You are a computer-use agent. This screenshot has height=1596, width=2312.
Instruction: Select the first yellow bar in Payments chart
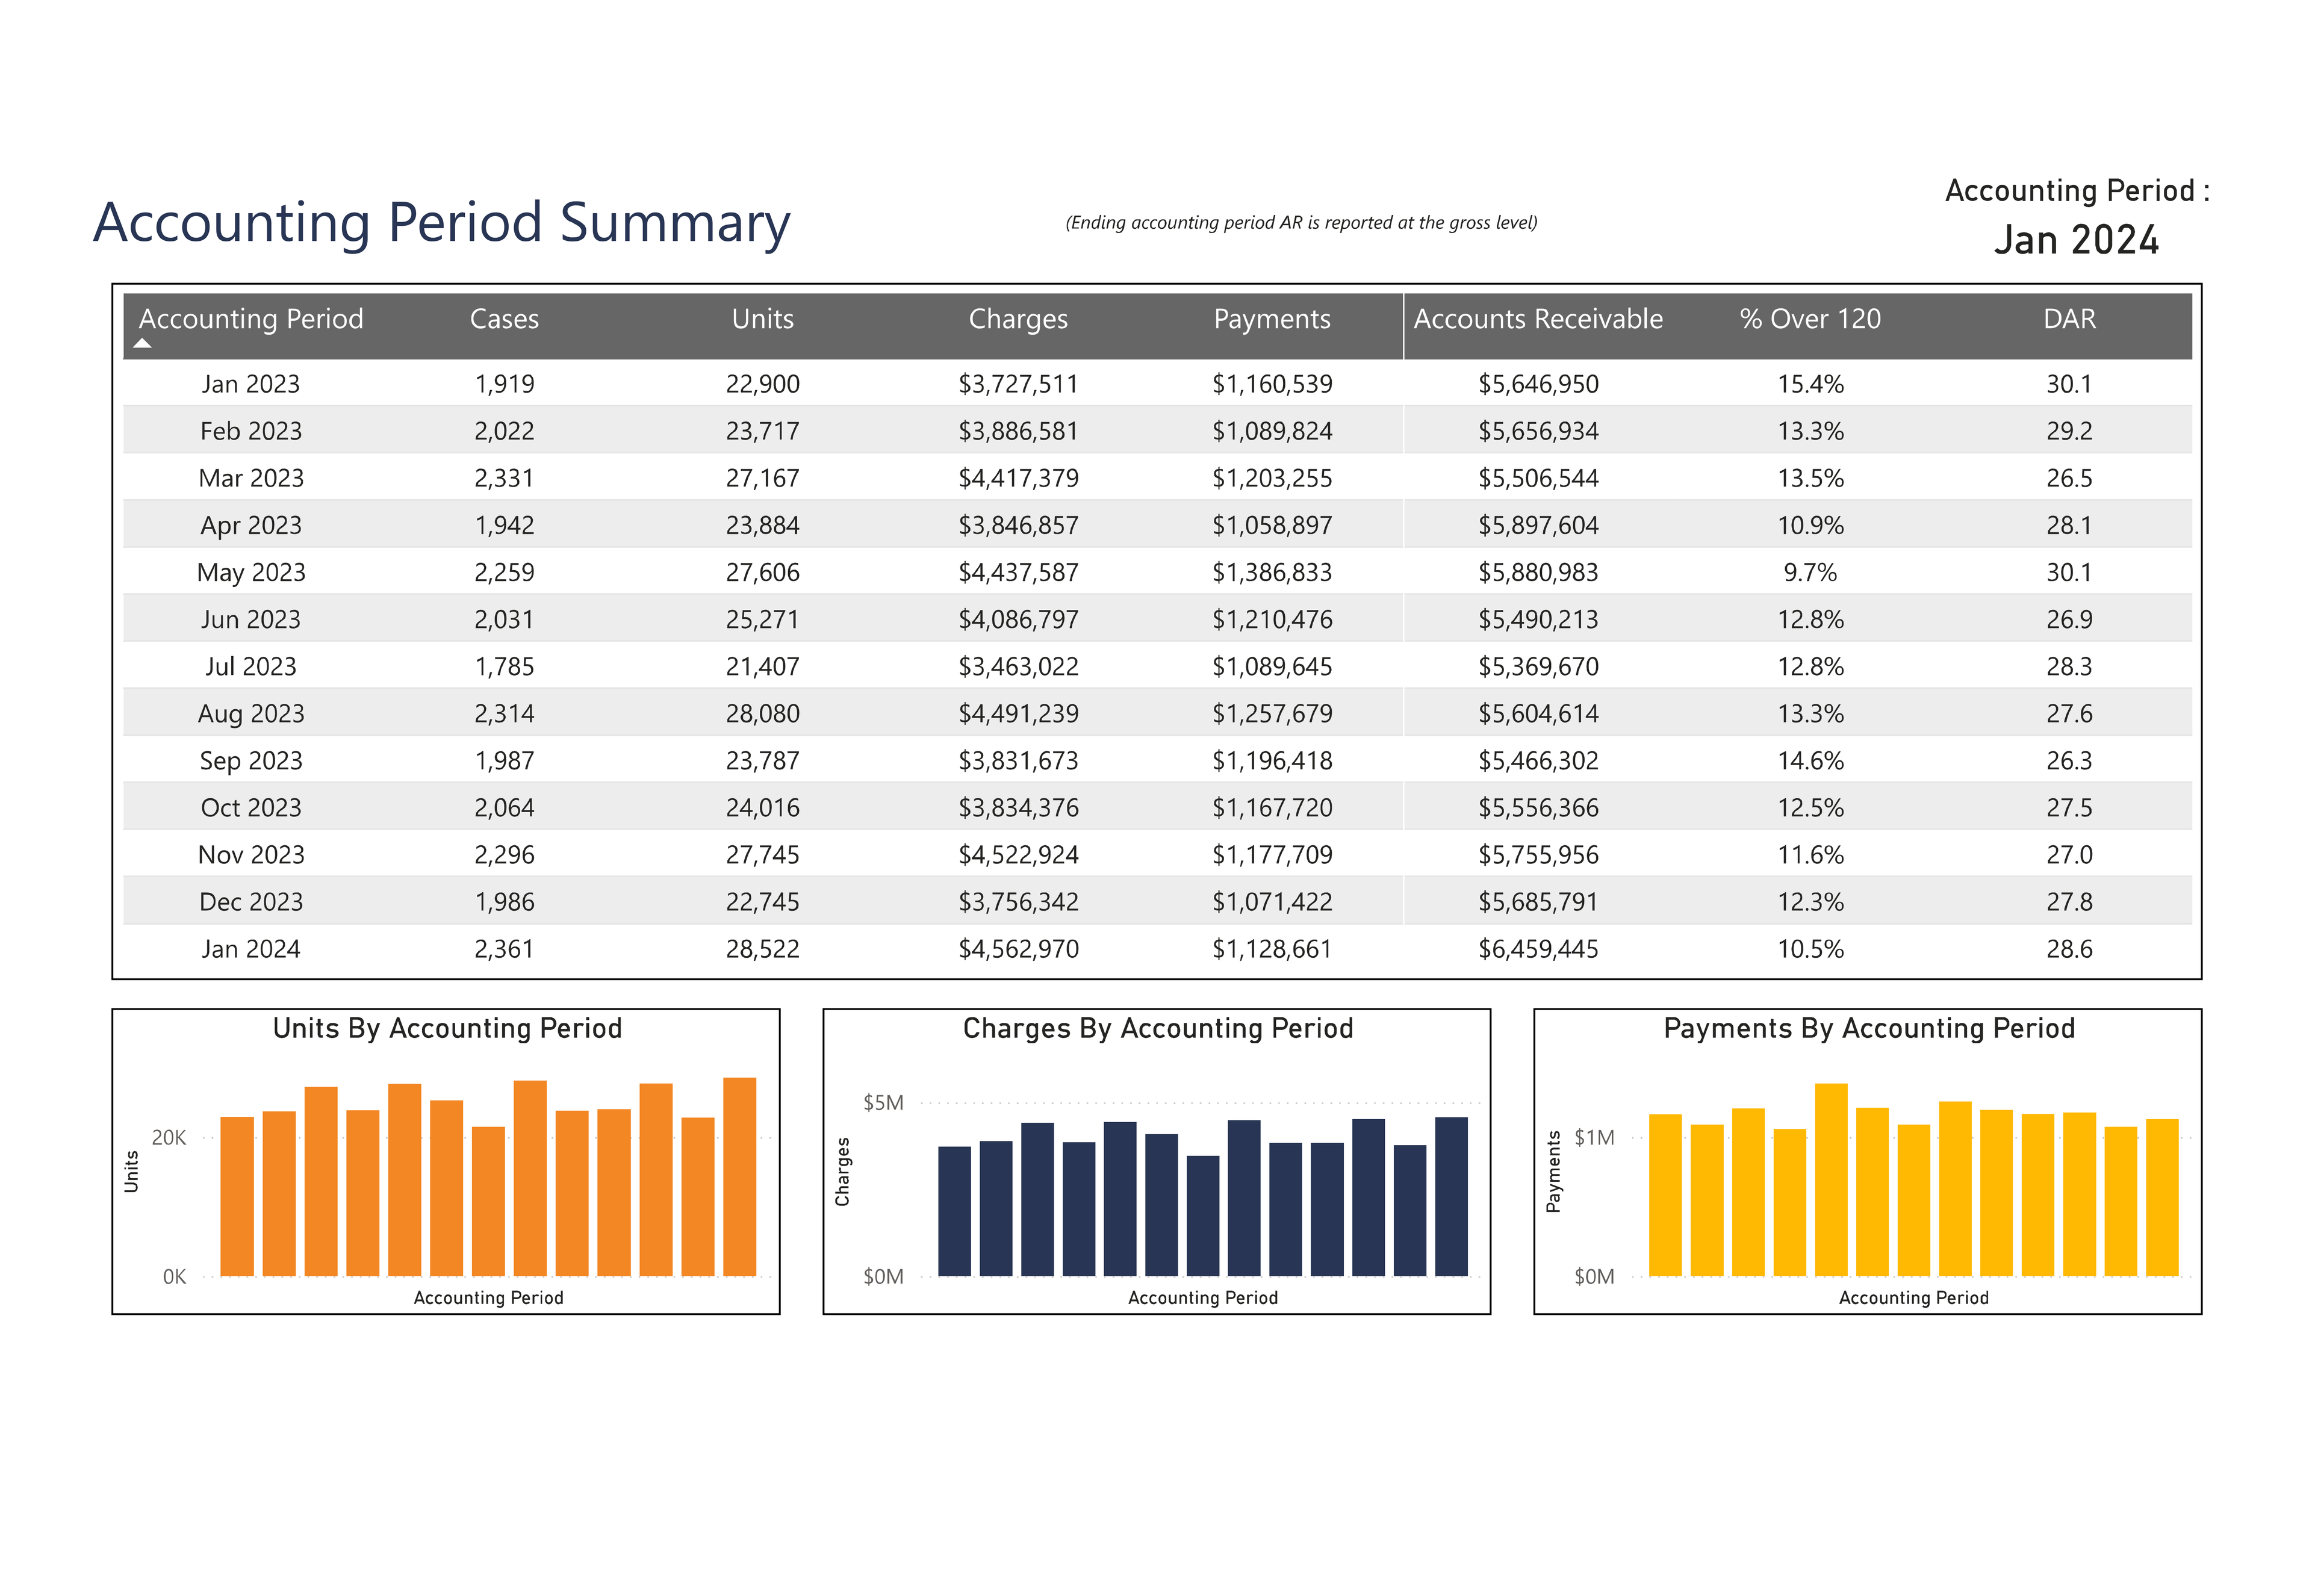coord(1665,1195)
